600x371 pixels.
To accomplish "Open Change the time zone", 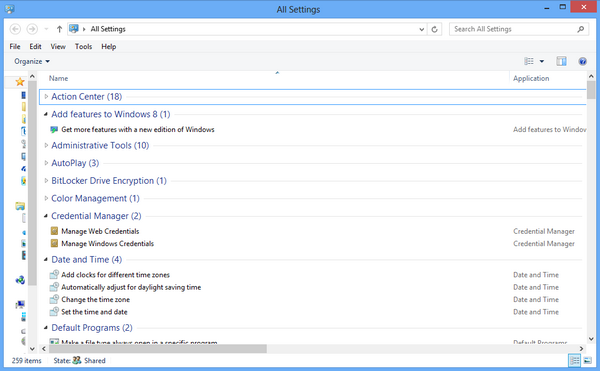I will click(x=96, y=299).
